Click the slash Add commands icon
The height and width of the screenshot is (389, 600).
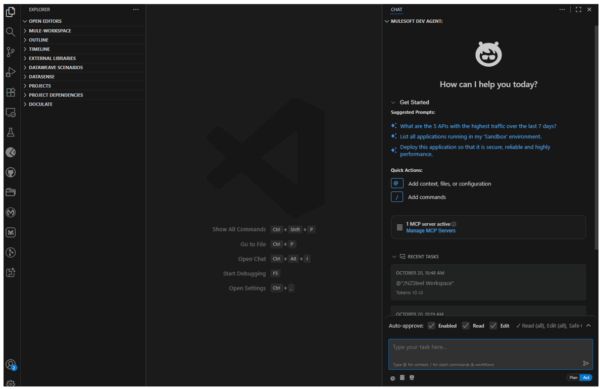(397, 197)
